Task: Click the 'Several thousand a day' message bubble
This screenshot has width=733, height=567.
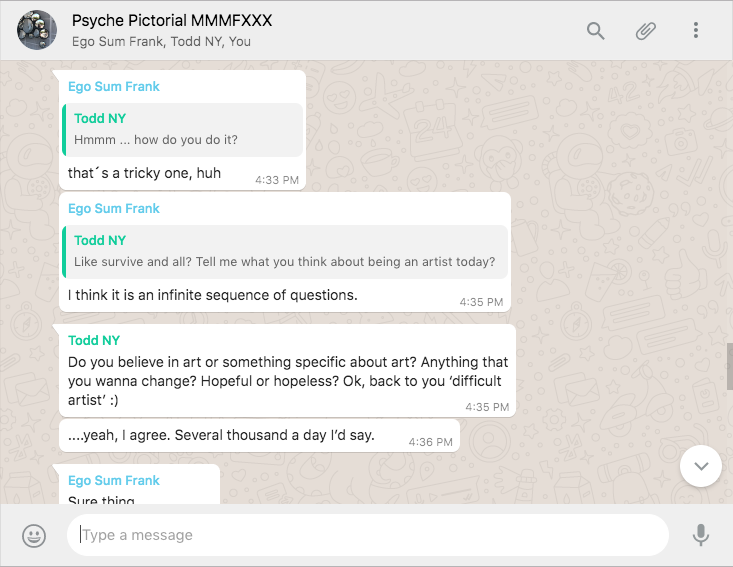Action: [221, 435]
